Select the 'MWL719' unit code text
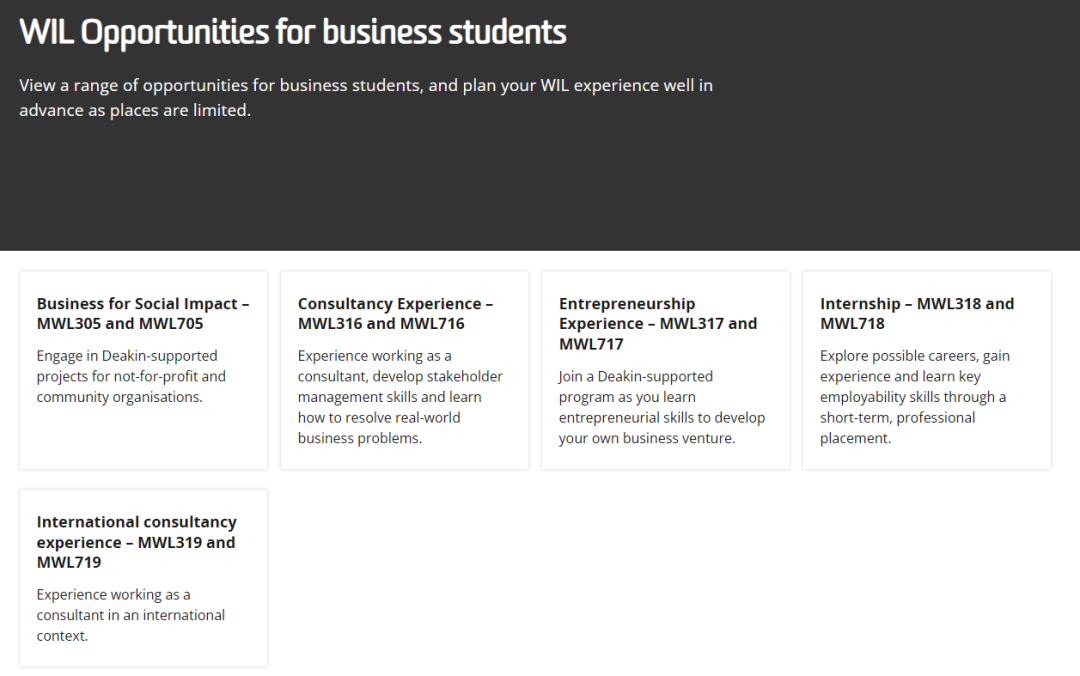 pyautogui.click(x=69, y=562)
